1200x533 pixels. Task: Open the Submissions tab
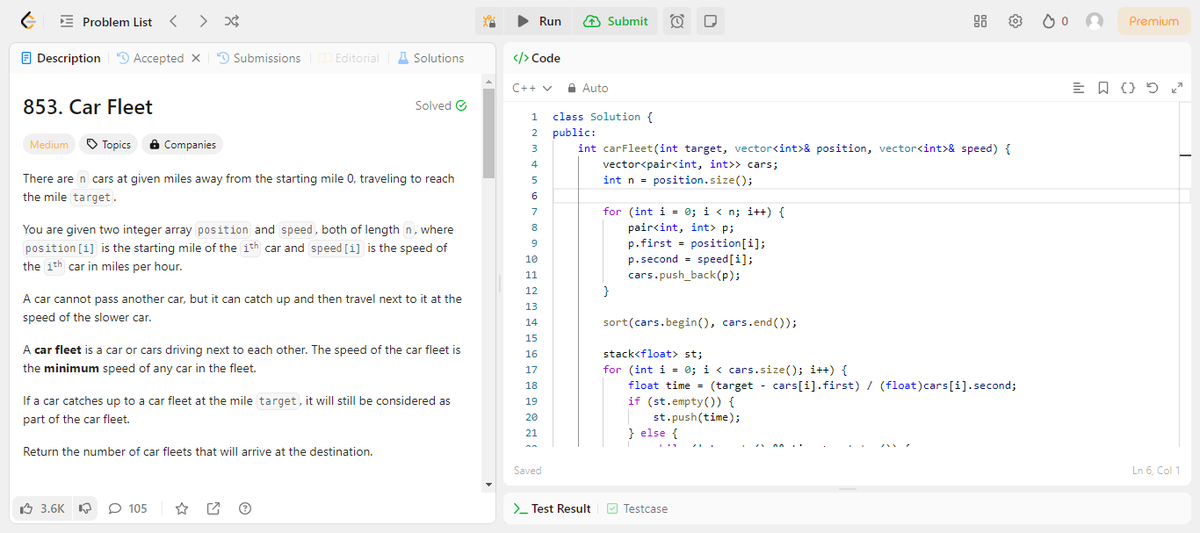pyautogui.click(x=258, y=58)
